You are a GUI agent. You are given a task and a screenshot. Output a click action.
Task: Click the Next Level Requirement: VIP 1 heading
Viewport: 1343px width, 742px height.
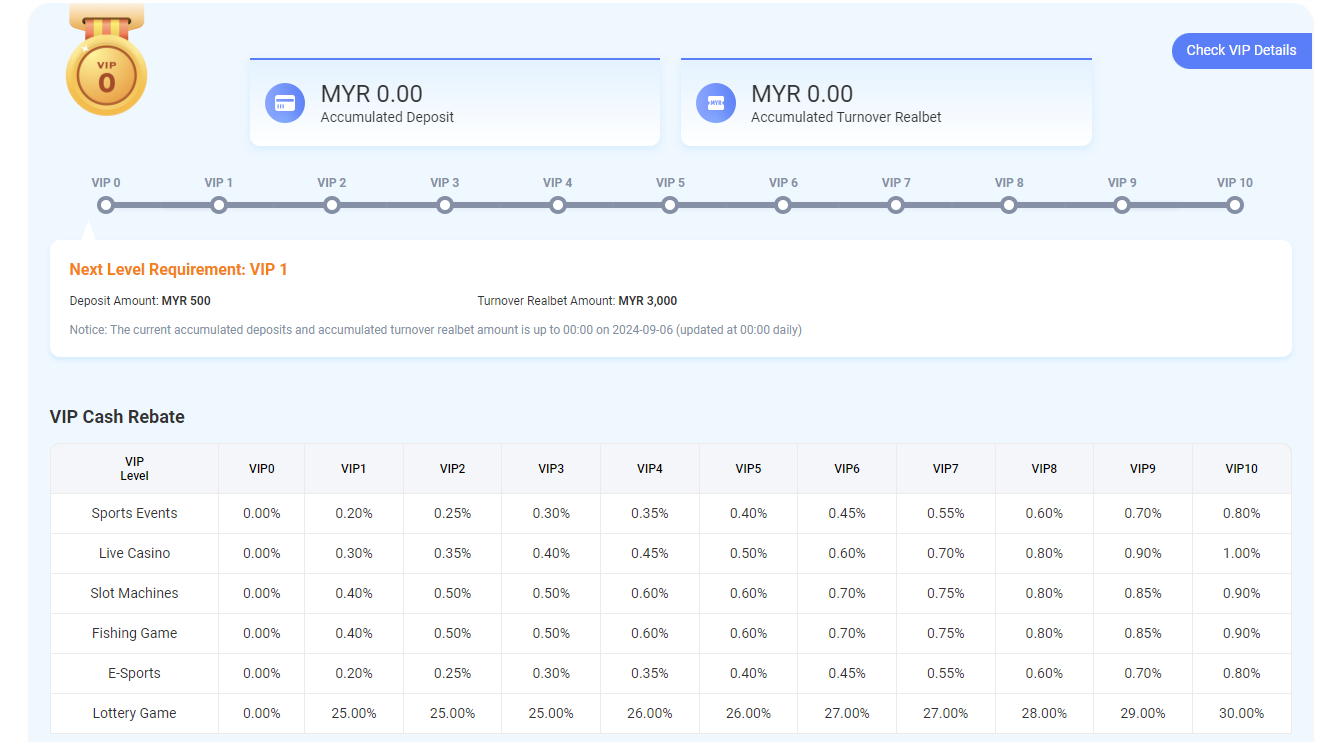(178, 270)
